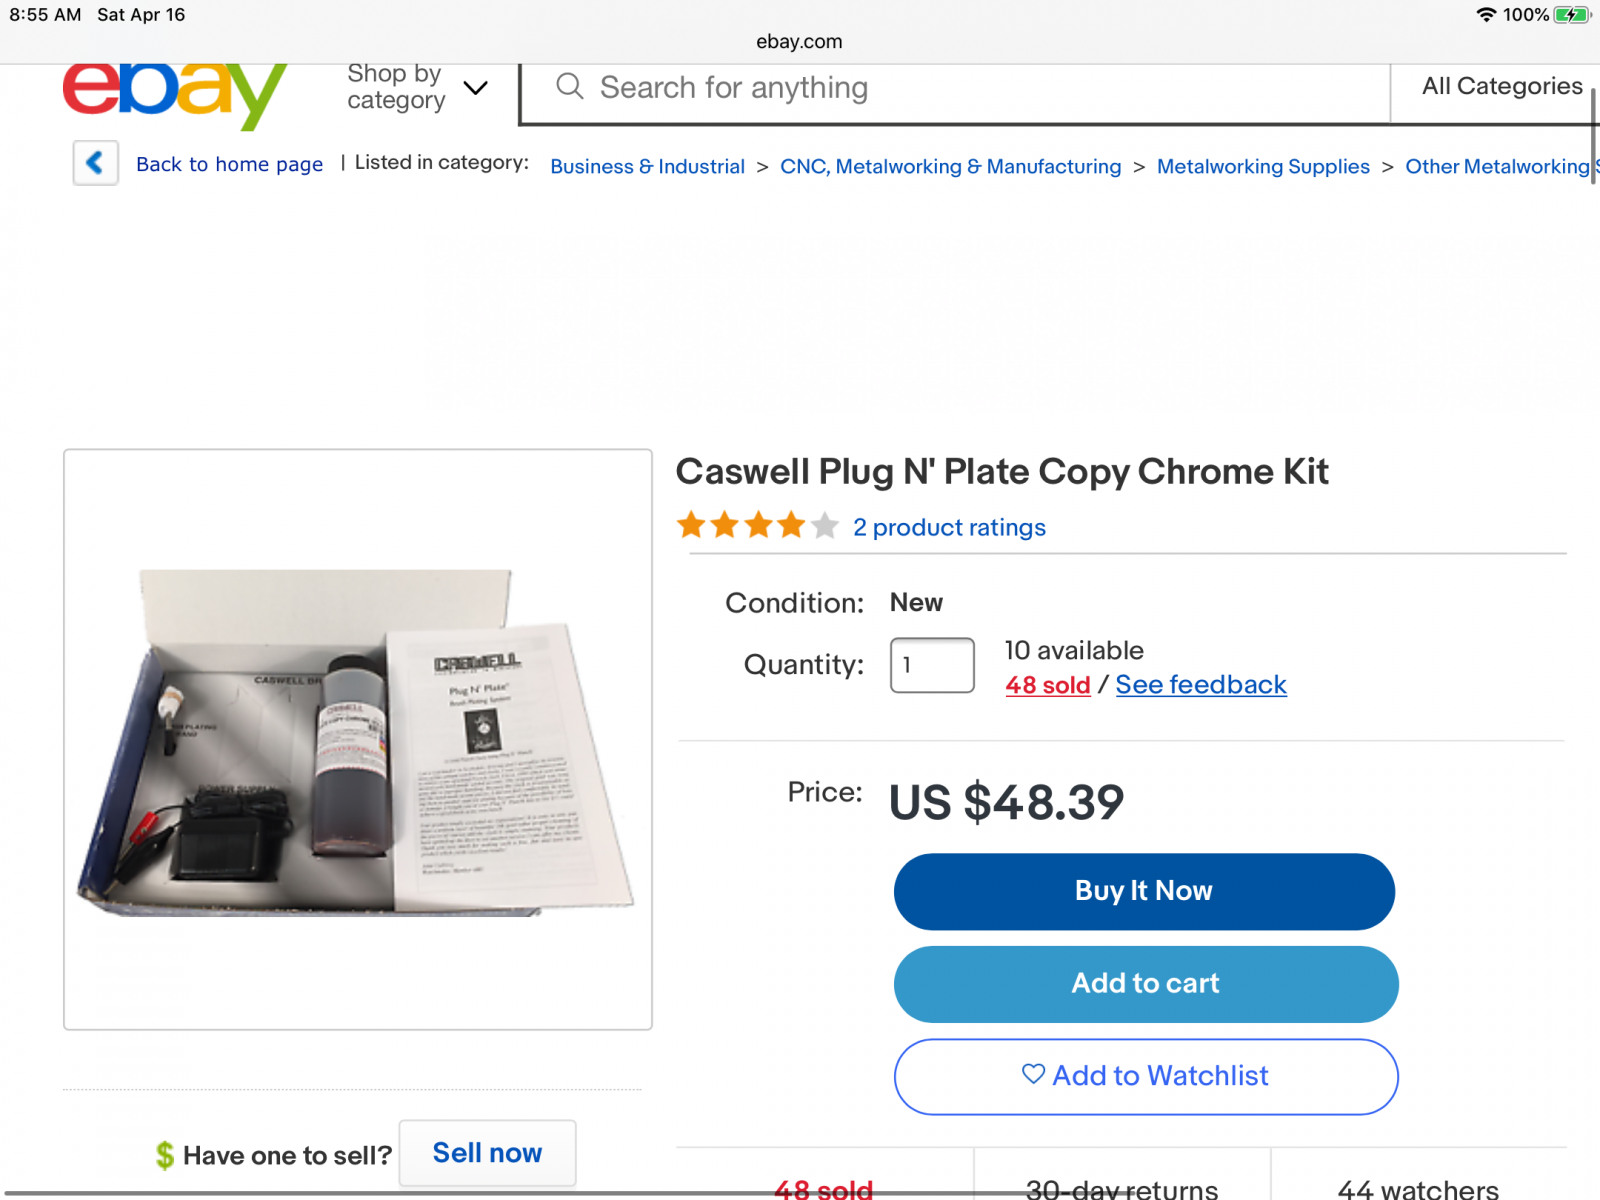
Task: Click the Add to cart button
Action: click(1146, 984)
